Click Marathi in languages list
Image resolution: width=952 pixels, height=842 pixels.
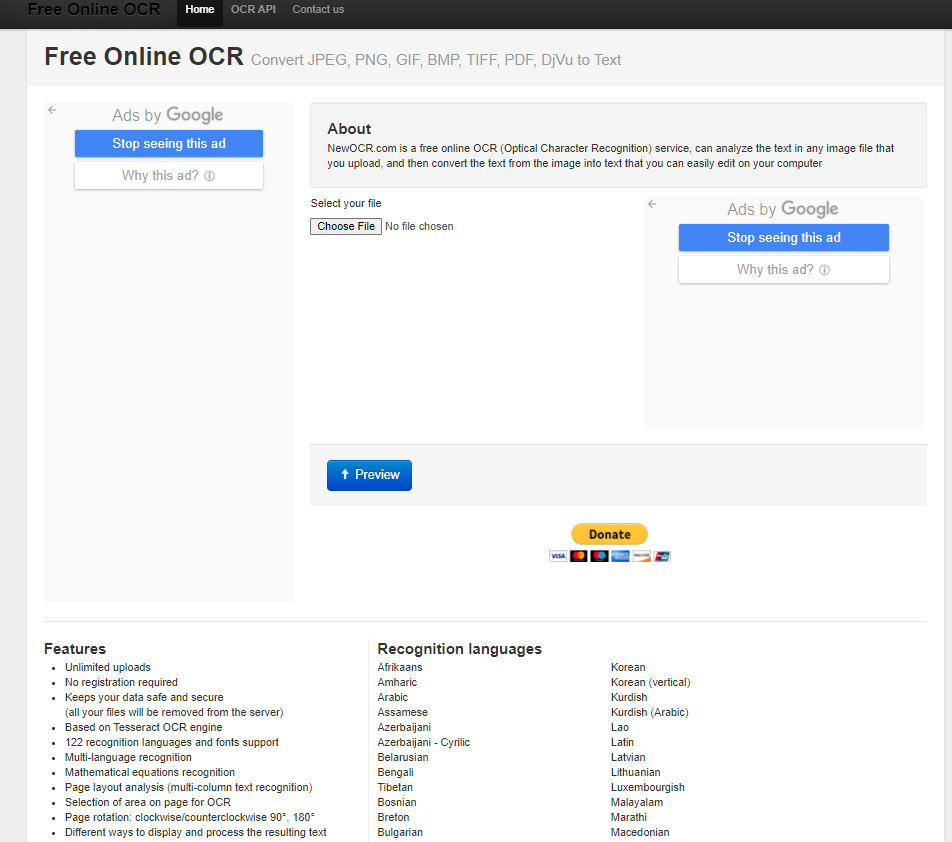pyautogui.click(x=629, y=817)
